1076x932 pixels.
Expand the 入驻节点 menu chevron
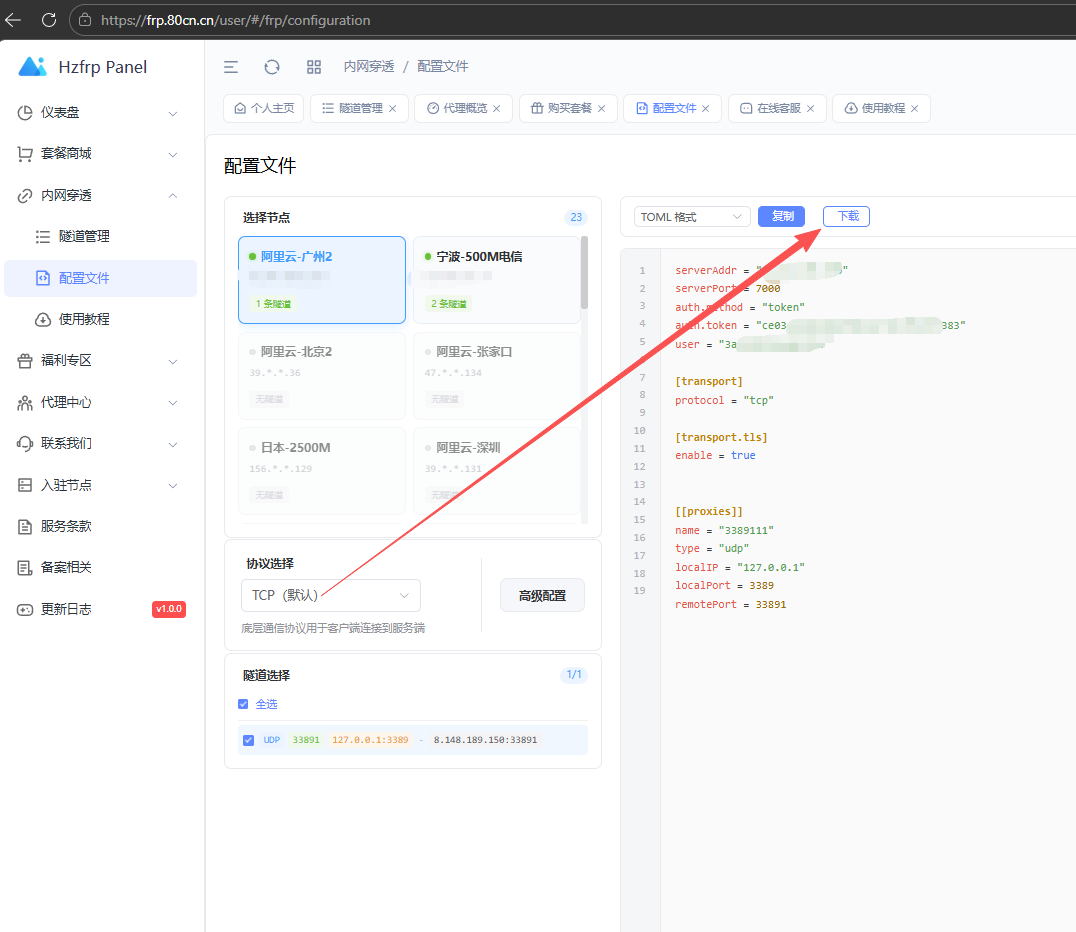pyautogui.click(x=173, y=486)
